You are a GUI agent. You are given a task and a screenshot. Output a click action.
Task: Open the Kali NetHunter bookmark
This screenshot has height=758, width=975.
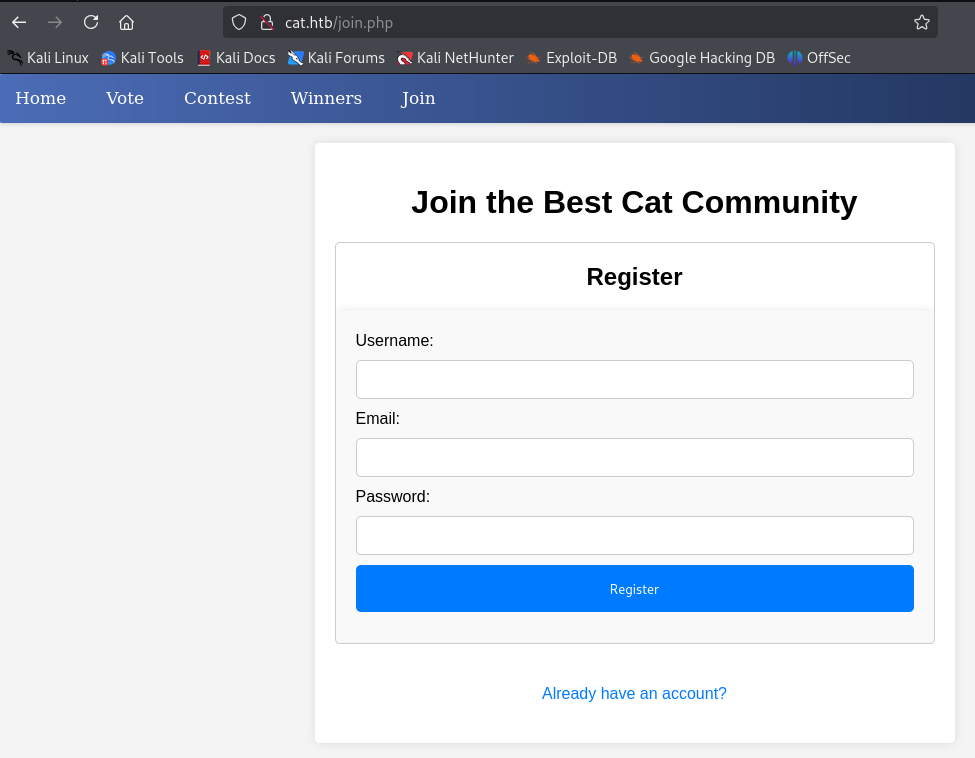pos(455,58)
